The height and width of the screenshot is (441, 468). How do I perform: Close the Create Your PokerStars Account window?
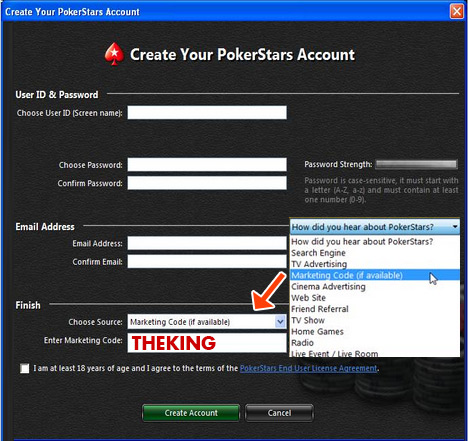click(457, 12)
